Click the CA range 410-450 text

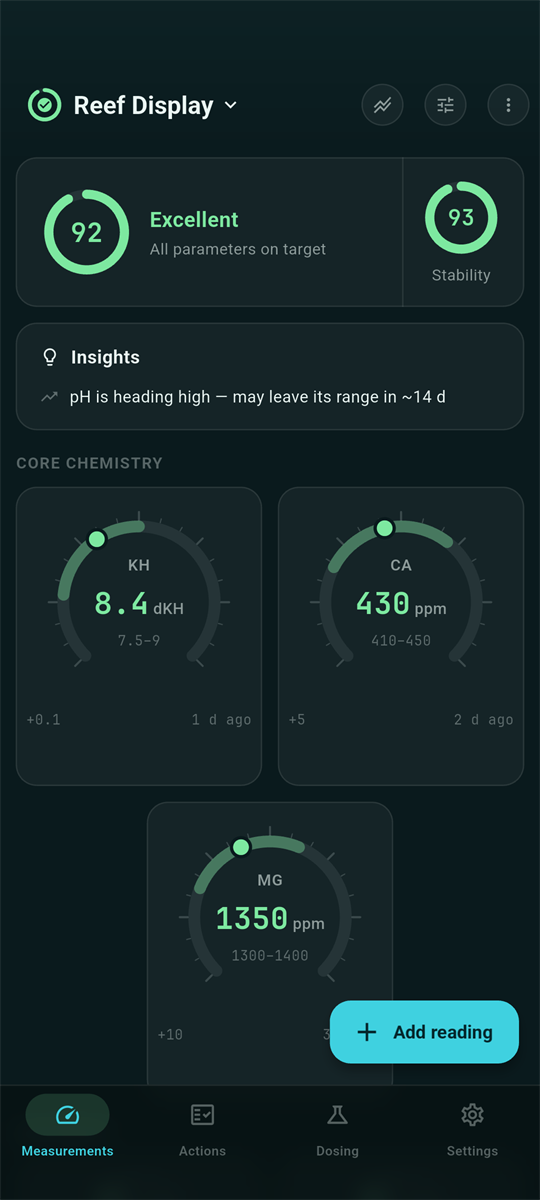coord(401,640)
